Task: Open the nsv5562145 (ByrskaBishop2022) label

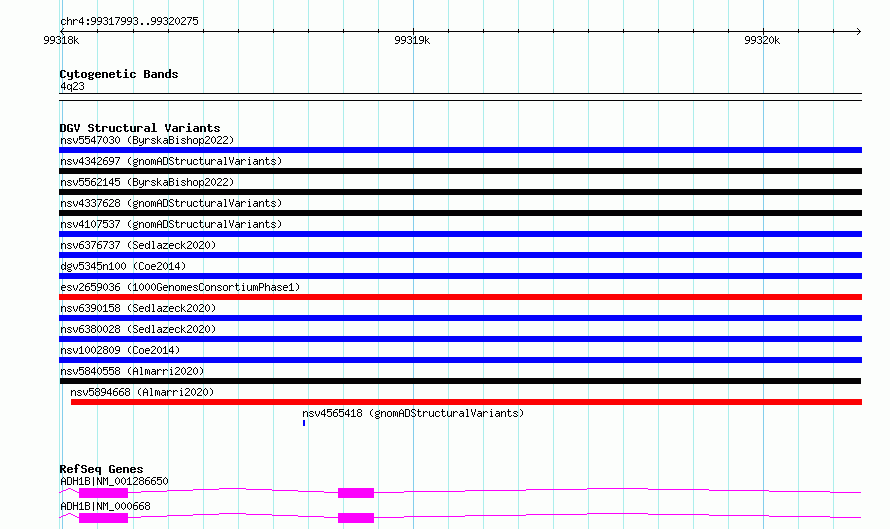Action: pos(147,182)
